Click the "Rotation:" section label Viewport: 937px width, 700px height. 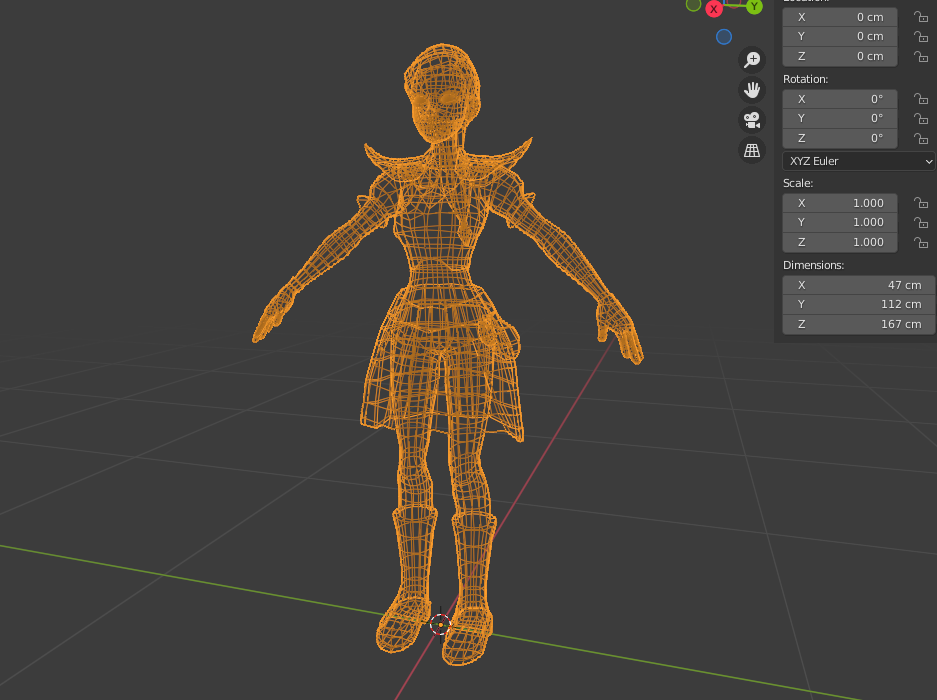pyautogui.click(x=806, y=80)
